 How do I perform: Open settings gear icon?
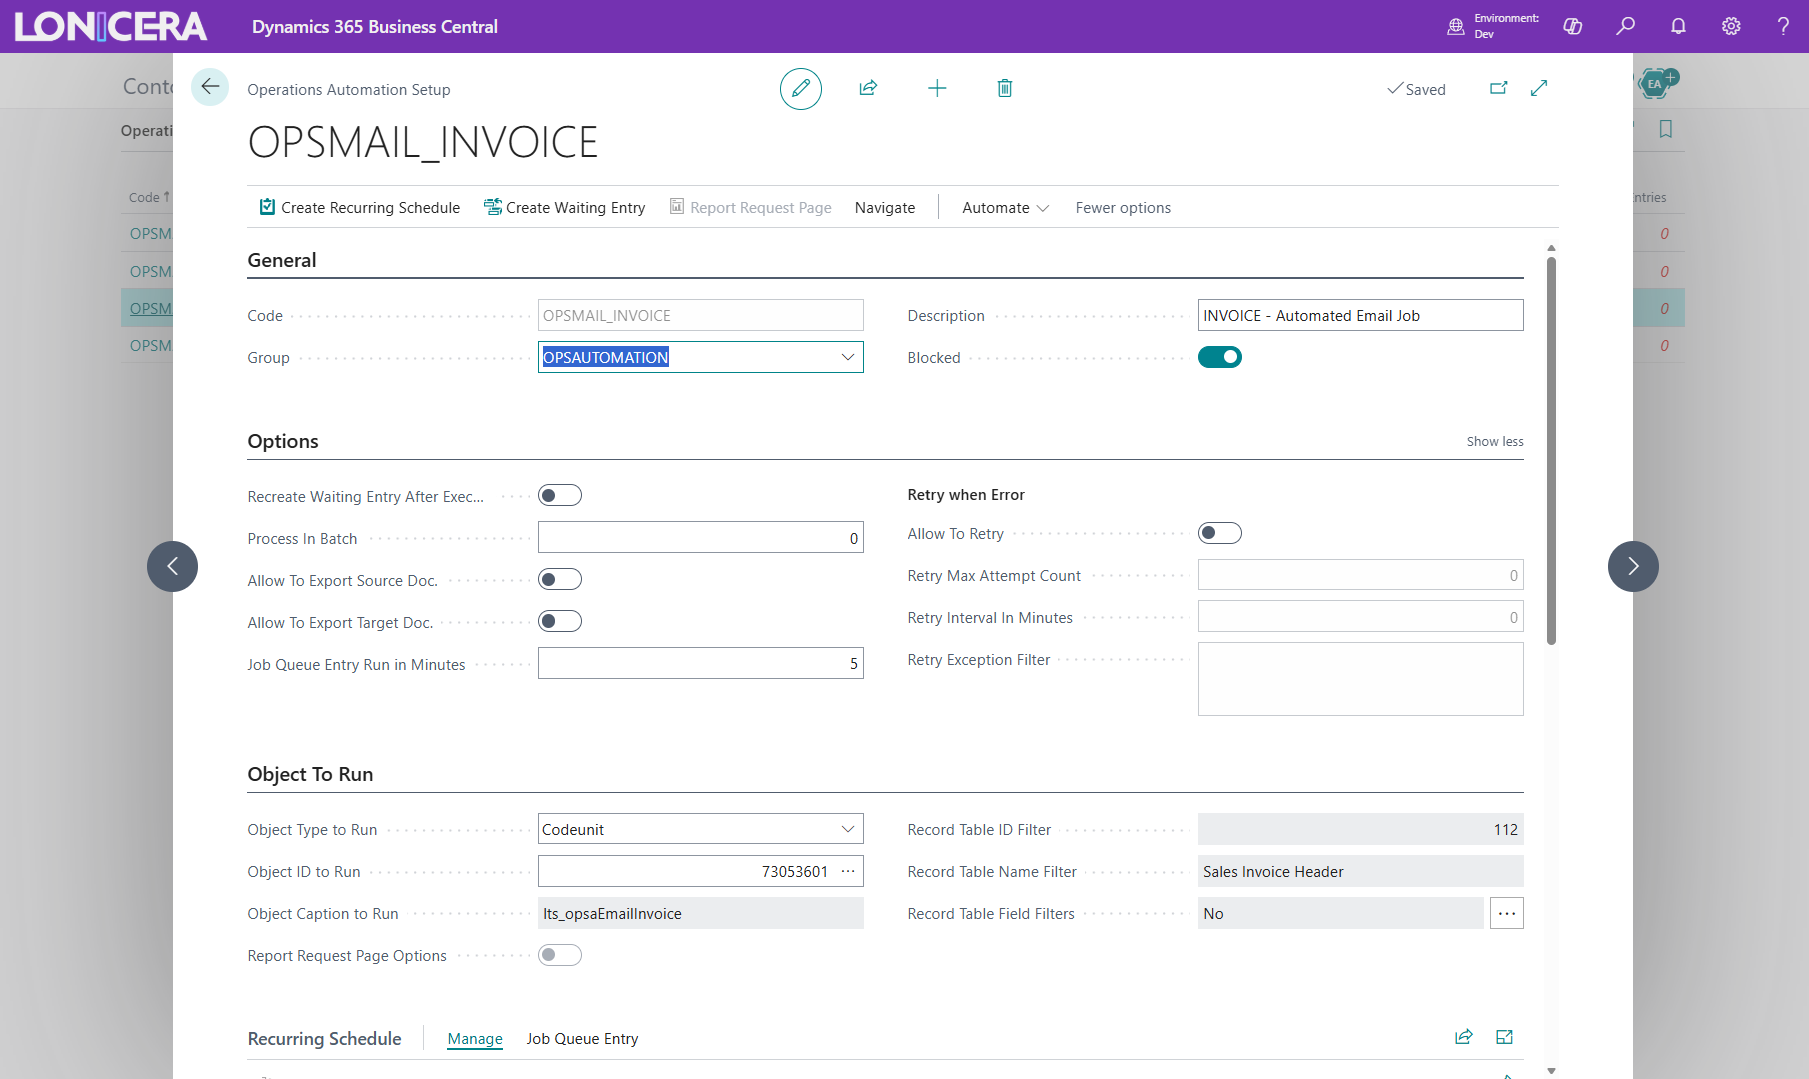pos(1731,26)
